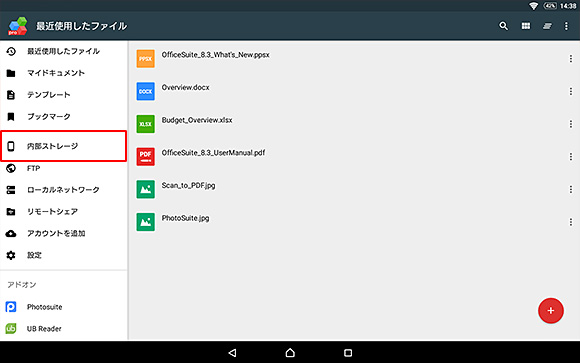This screenshot has width=580, height=363.
Task: Click the マイドキュメント folder icon
Action: coord(11,73)
